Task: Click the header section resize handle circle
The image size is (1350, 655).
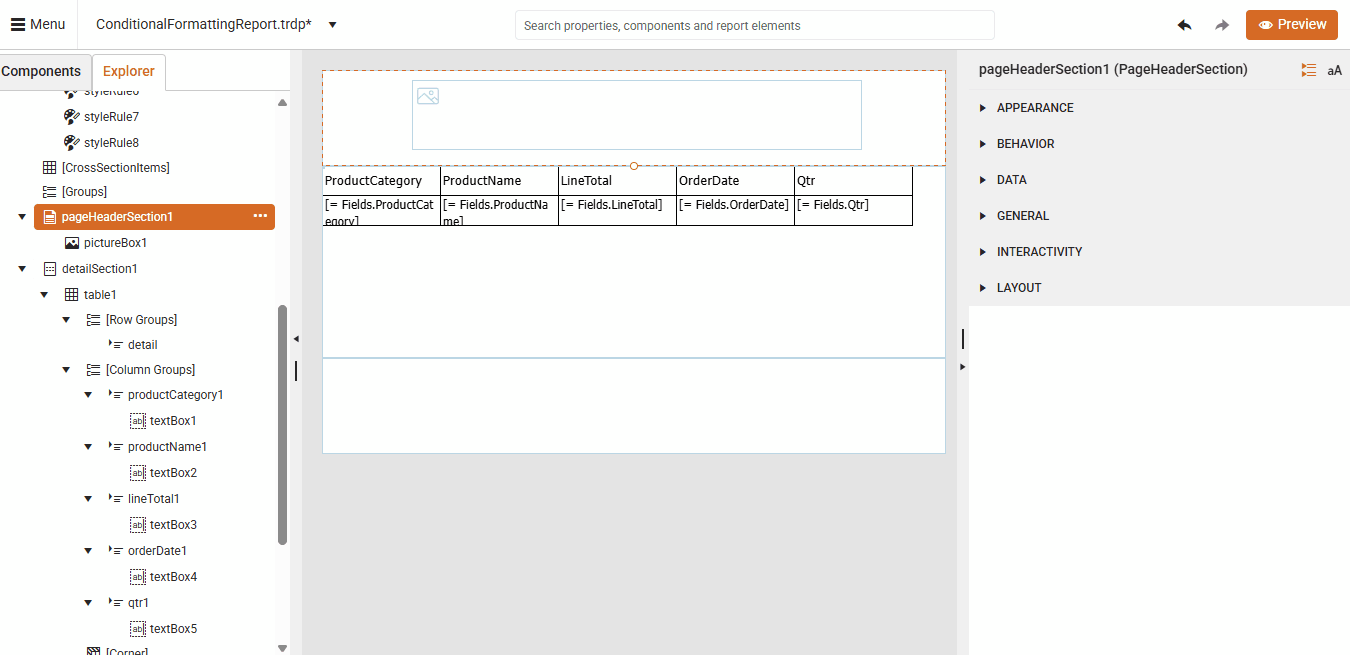Action: coord(634,166)
